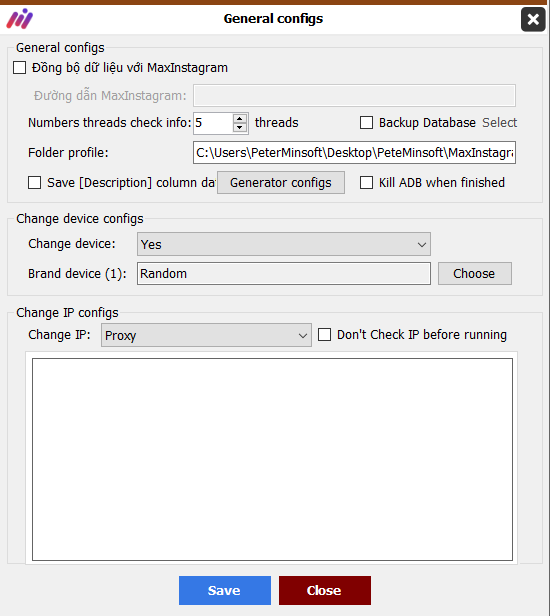
Task: Click the Brand device Random text field
Action: [x=284, y=273]
